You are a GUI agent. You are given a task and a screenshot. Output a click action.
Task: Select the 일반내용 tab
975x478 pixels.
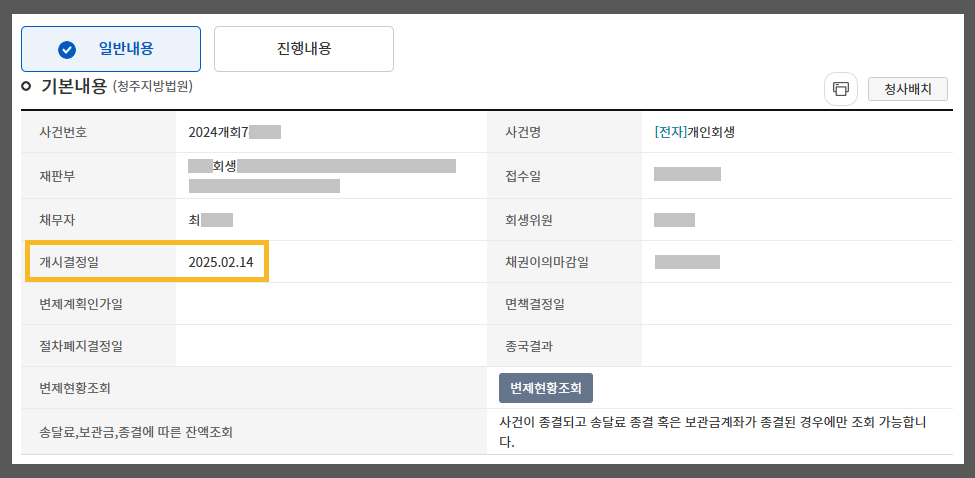(111, 49)
